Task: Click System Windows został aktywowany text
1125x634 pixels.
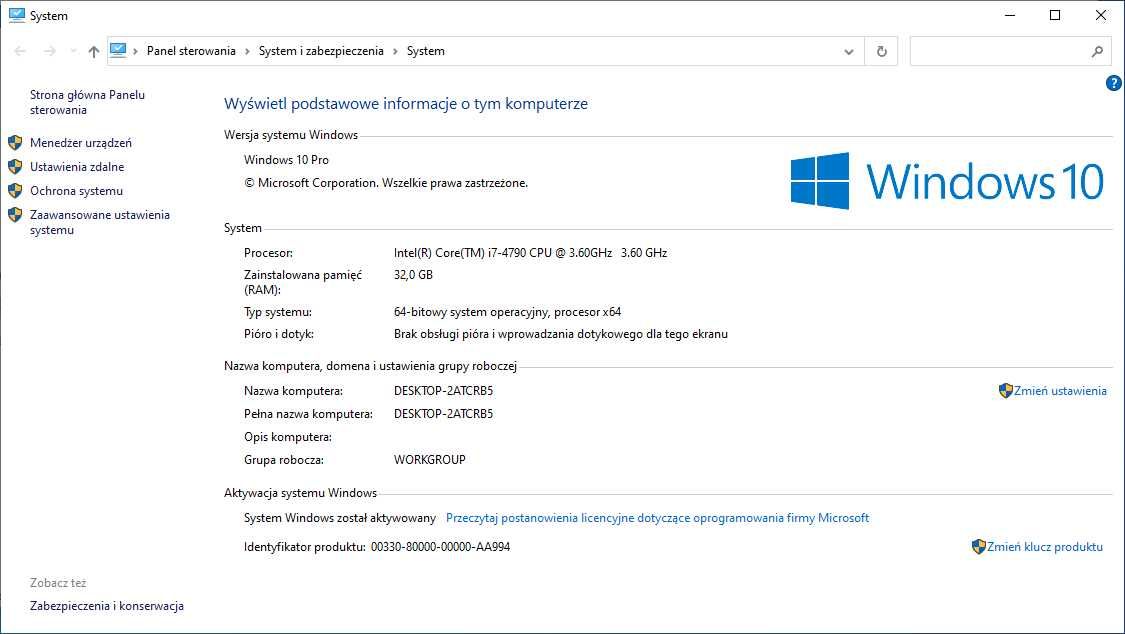Action: 340,518
